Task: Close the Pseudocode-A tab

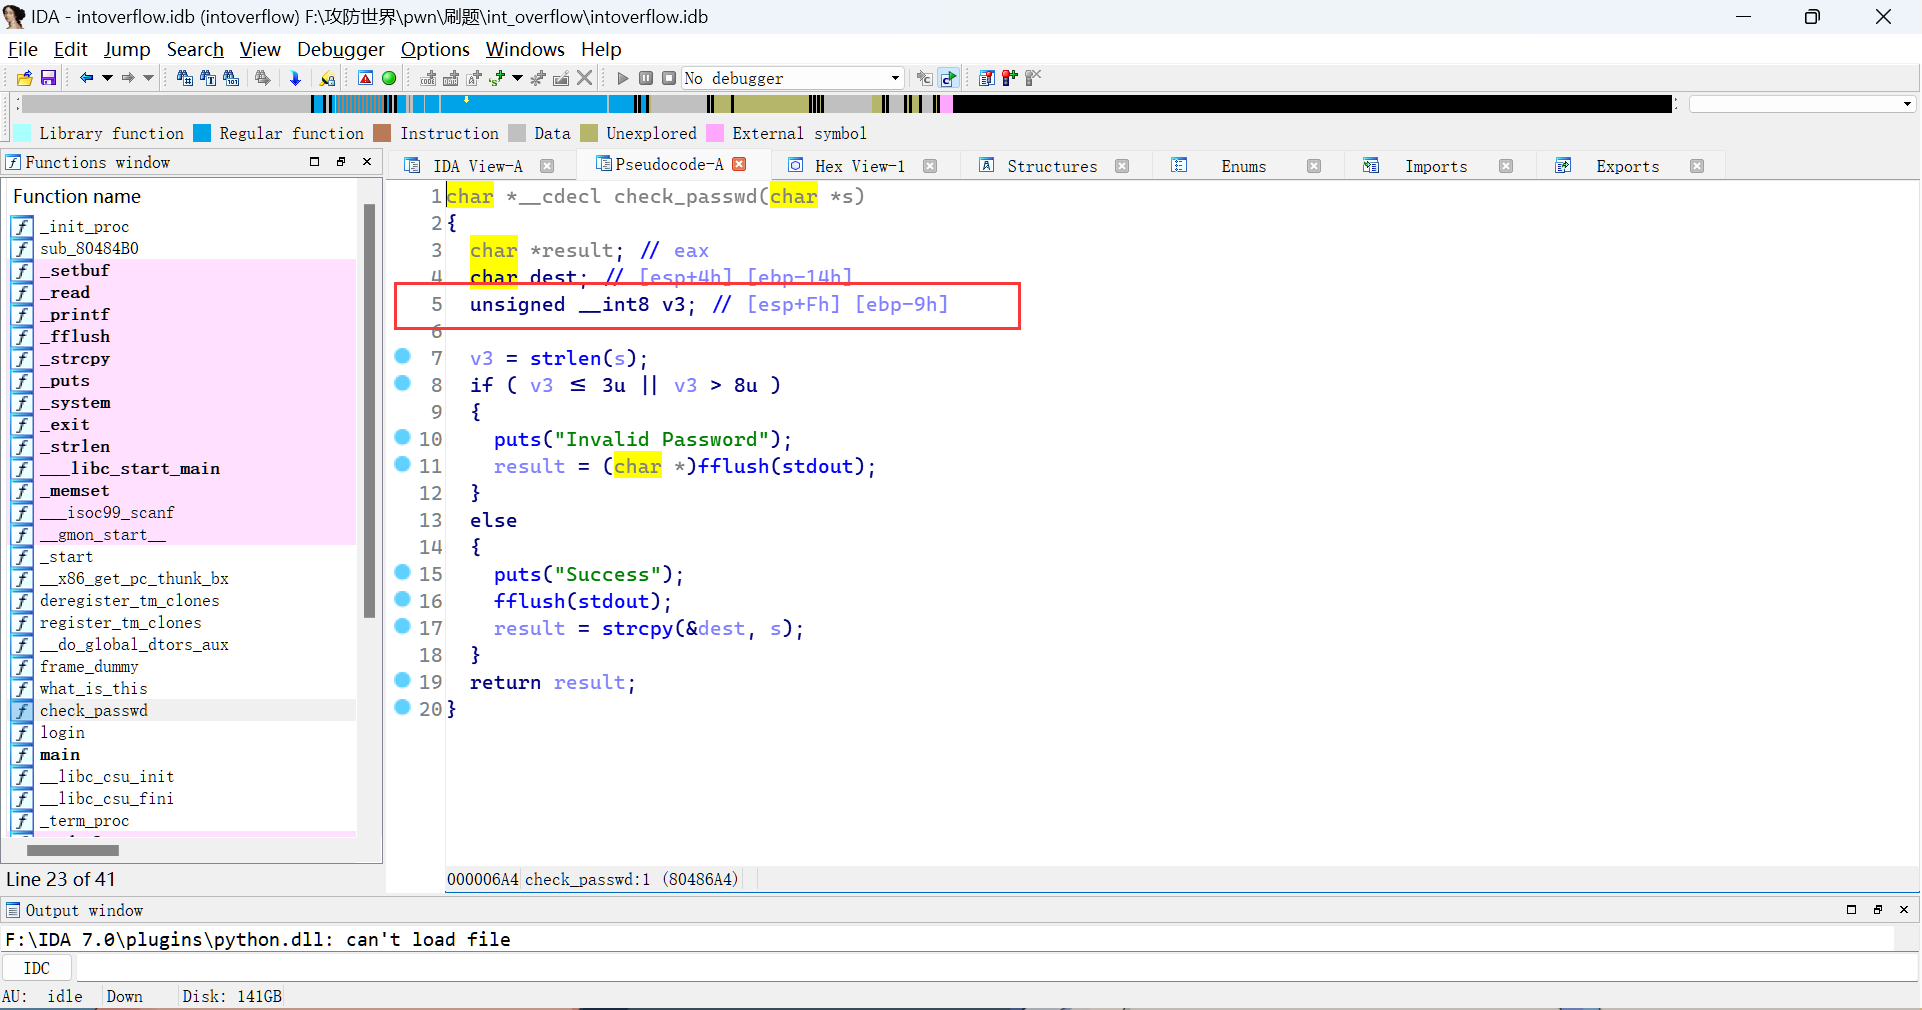Action: pyautogui.click(x=739, y=164)
